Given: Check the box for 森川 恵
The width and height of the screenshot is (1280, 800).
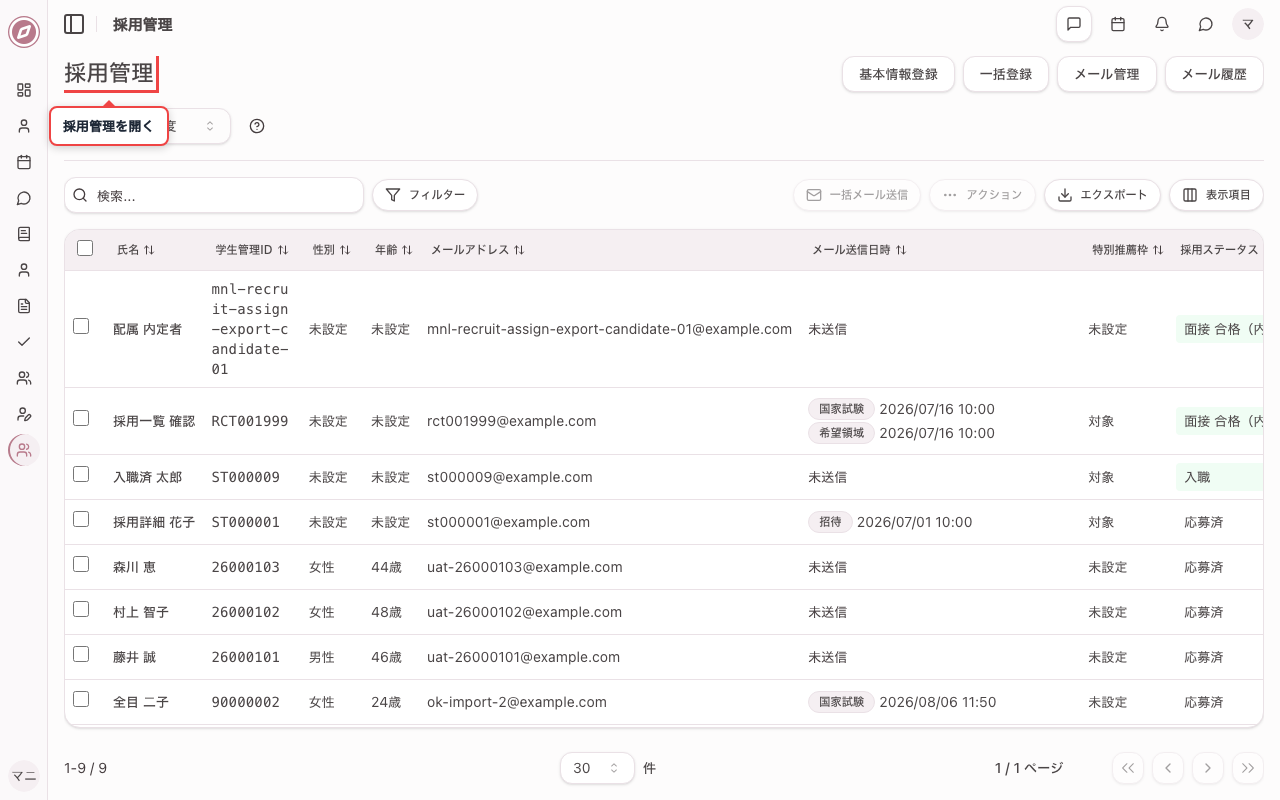Looking at the screenshot, I should (x=81, y=564).
